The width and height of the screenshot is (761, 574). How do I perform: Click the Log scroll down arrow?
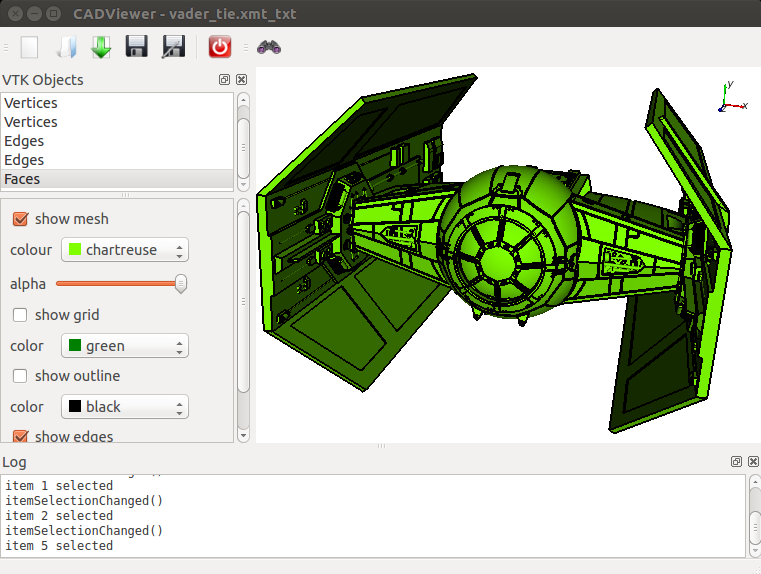755,551
